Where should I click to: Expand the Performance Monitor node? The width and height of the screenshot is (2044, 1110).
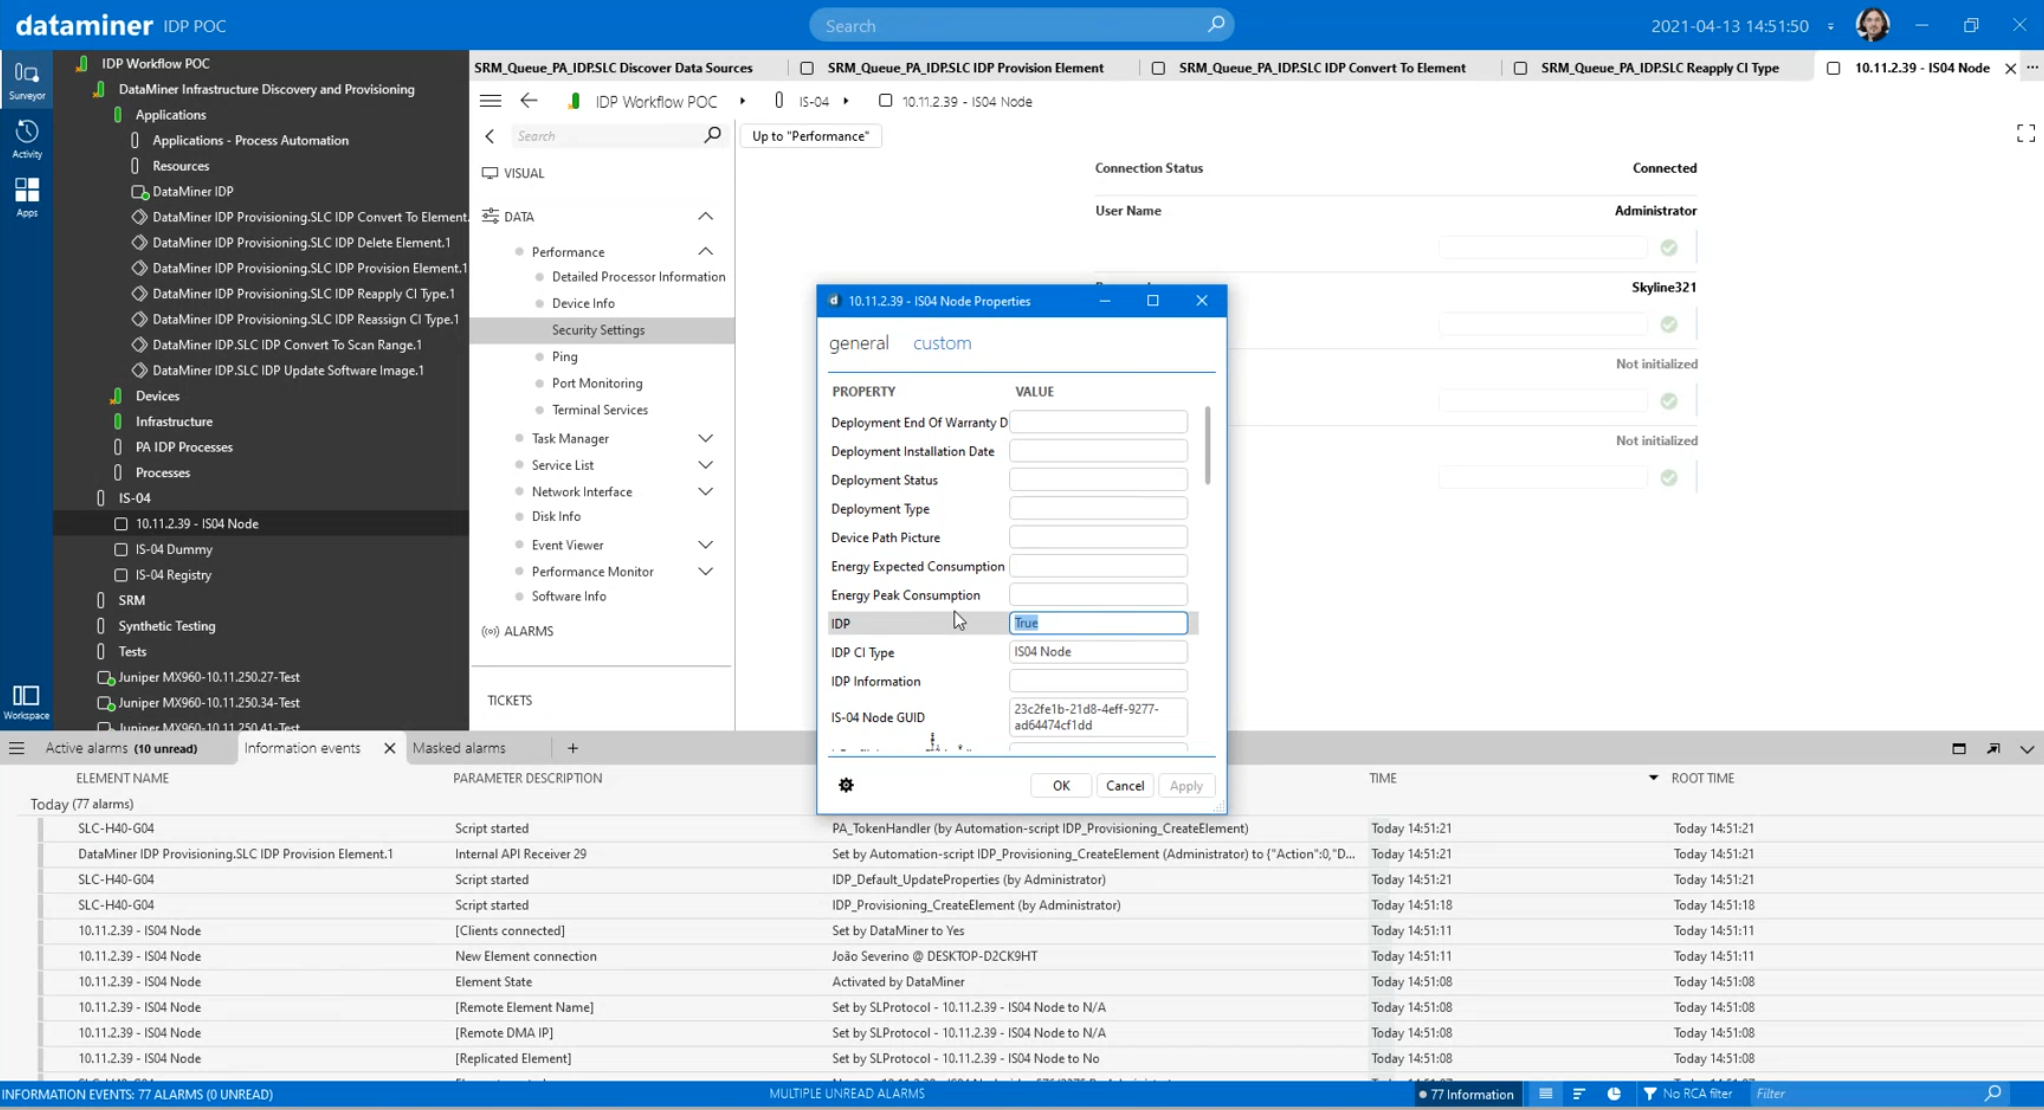click(706, 572)
